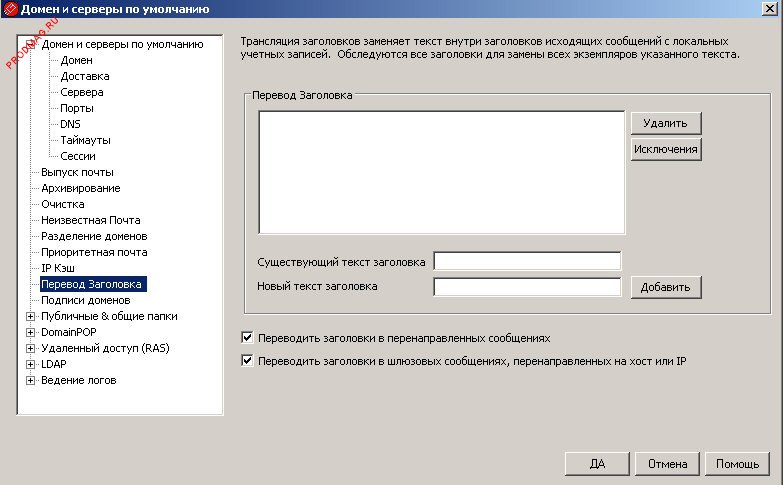Expand the DomainPOP tree node
The width and height of the screenshot is (784, 485).
click(30, 332)
